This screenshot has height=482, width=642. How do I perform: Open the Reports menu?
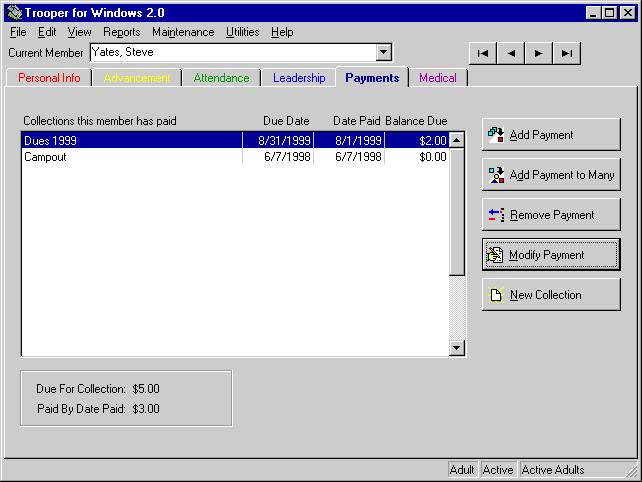click(x=122, y=32)
